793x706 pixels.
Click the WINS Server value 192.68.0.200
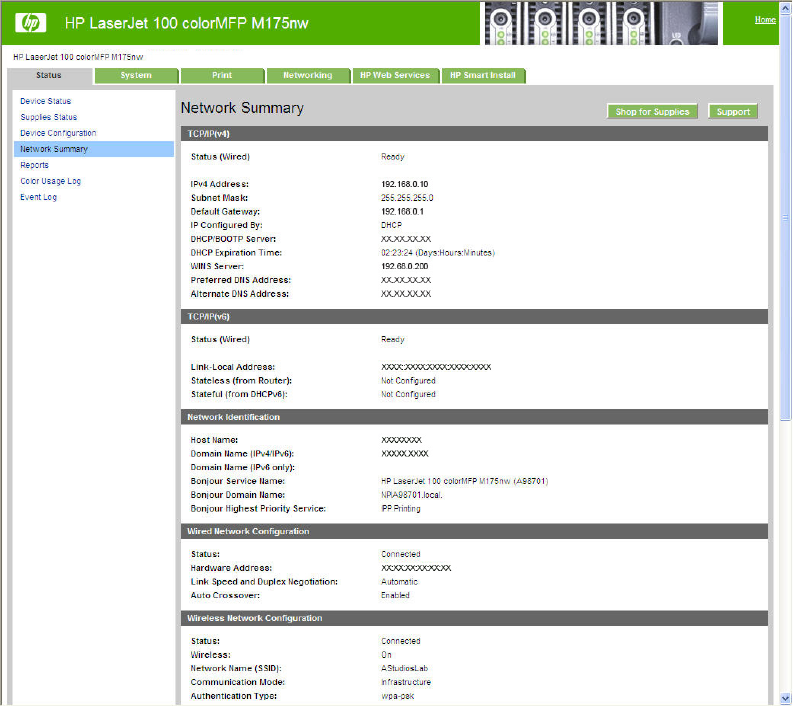click(x=405, y=266)
